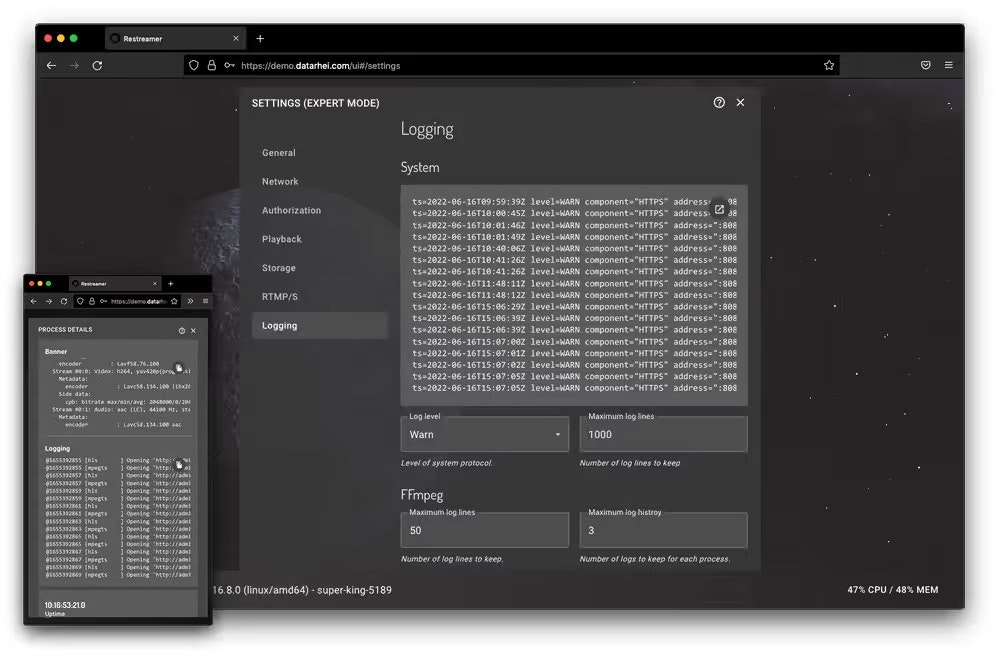Open help icon in Process Details panel

(x=182, y=331)
